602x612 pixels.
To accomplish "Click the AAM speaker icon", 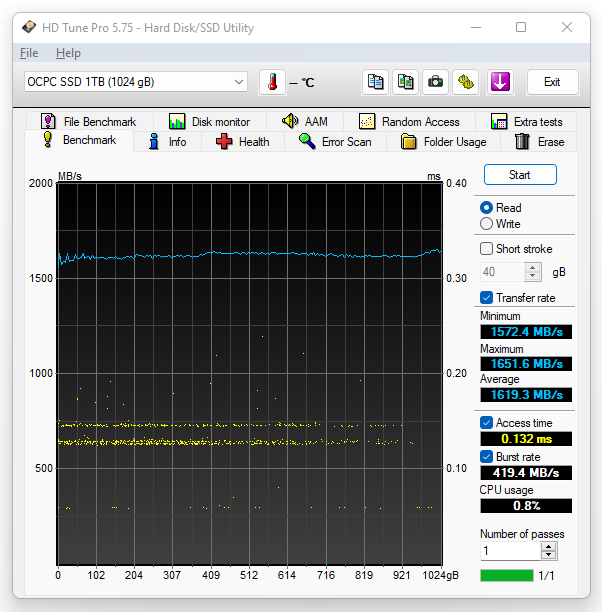I will pos(290,121).
